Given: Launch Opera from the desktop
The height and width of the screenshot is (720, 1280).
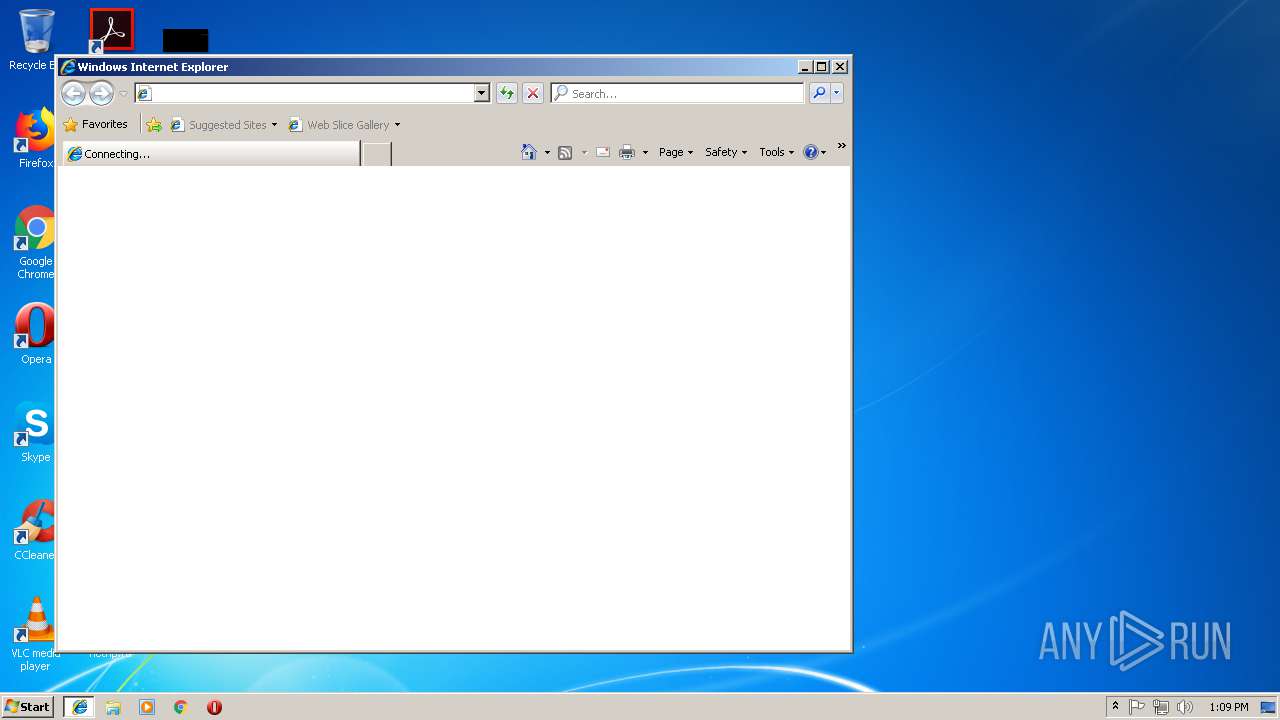Looking at the screenshot, I should (35, 334).
